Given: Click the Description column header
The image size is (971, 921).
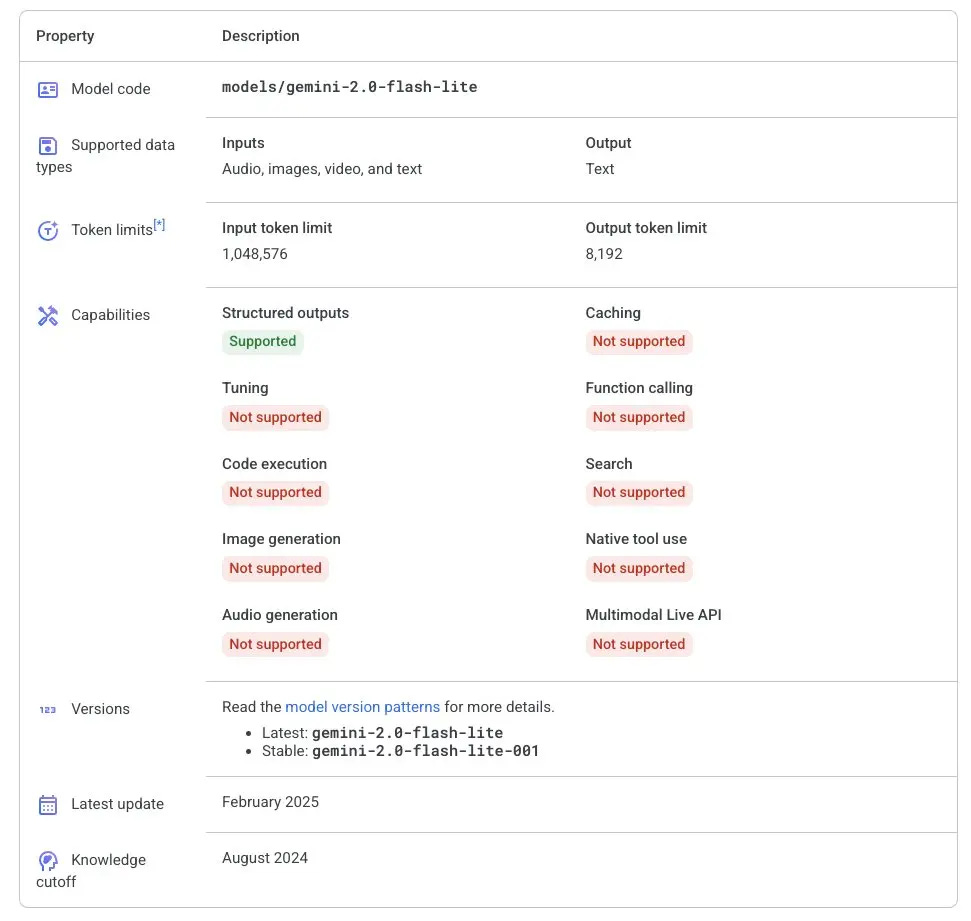Looking at the screenshot, I should (x=261, y=36).
